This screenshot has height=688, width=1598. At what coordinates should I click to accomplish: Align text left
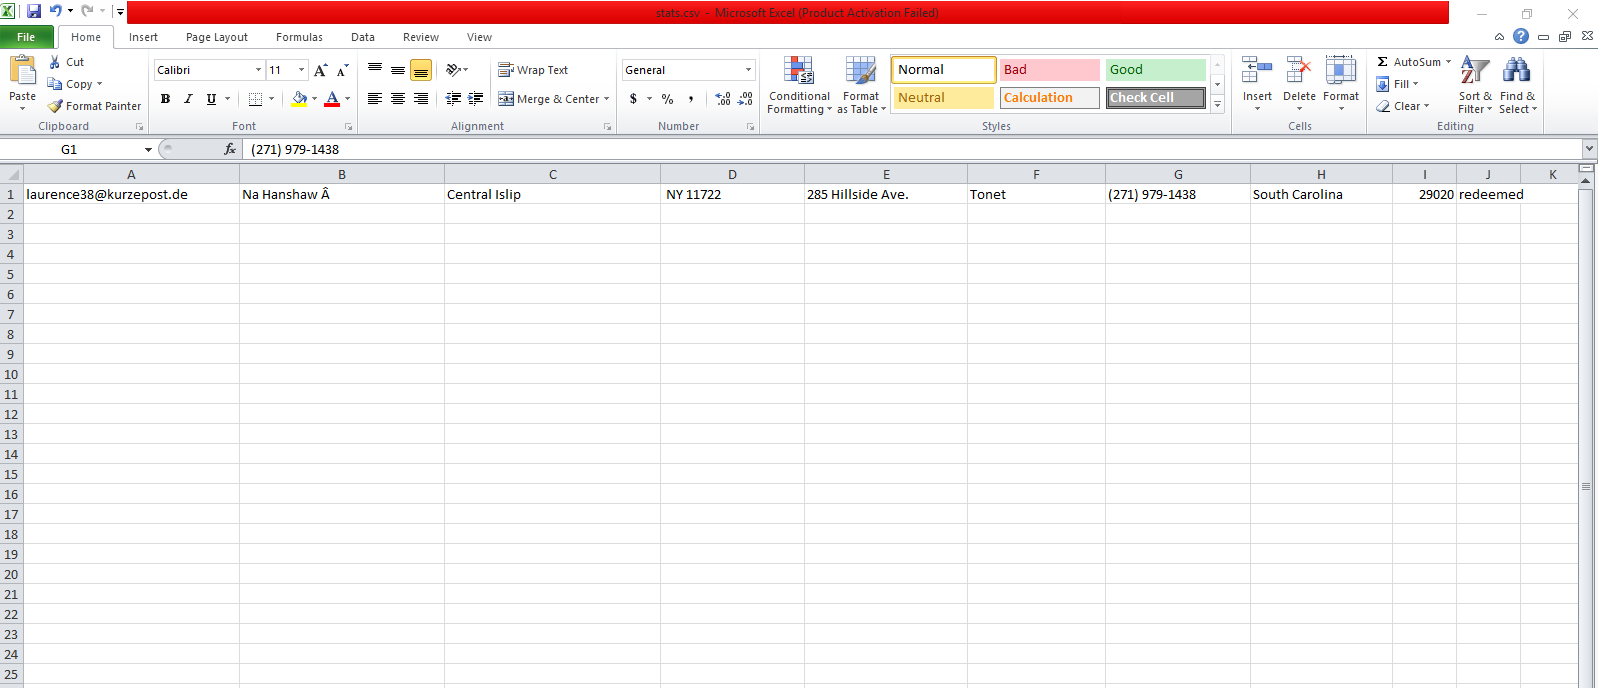375,99
